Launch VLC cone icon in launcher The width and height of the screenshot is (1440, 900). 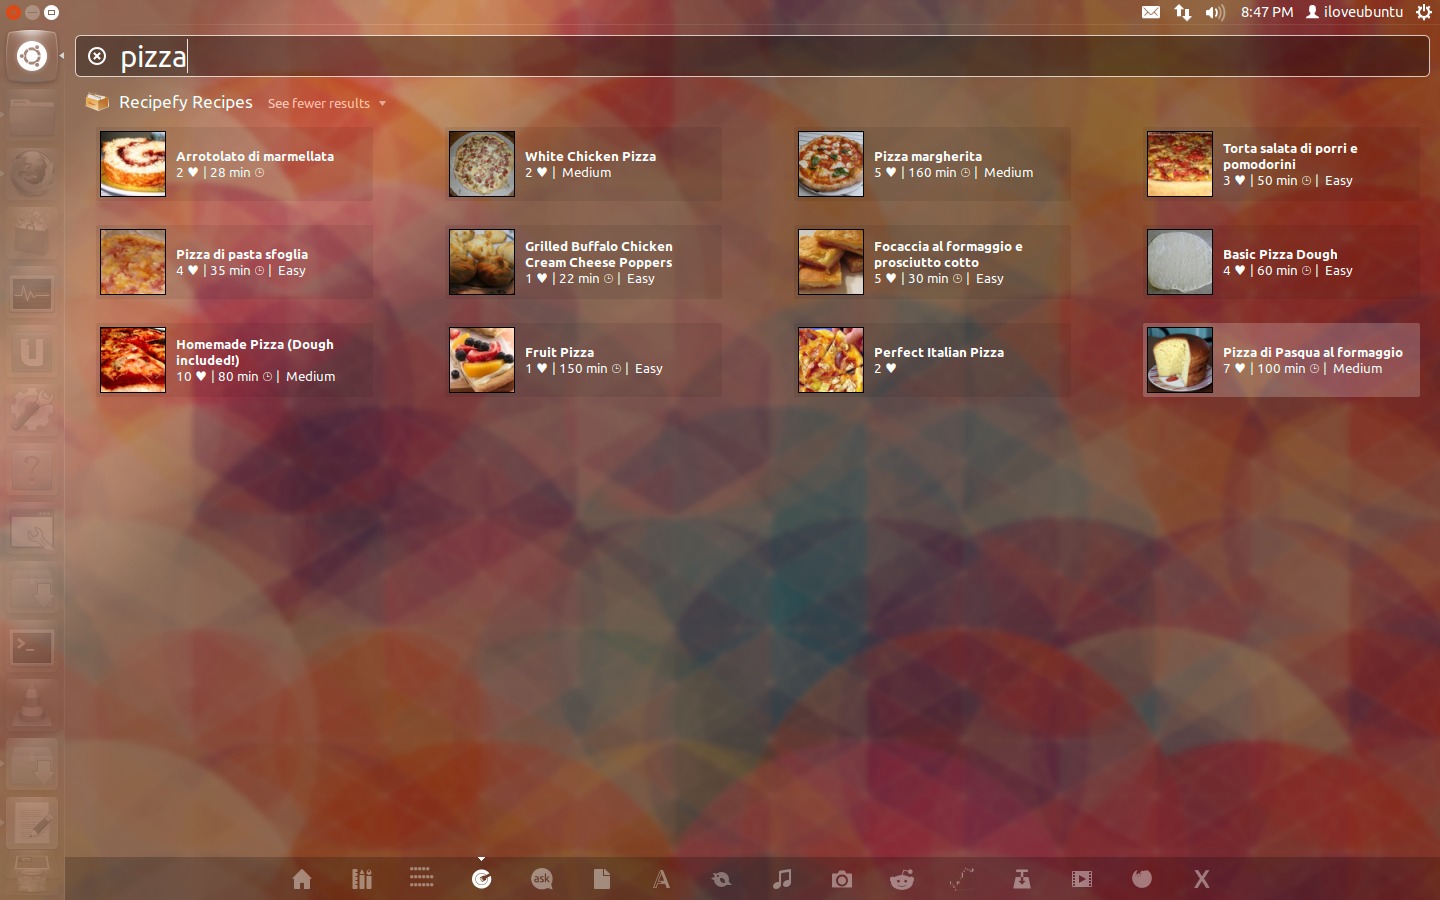click(x=32, y=706)
